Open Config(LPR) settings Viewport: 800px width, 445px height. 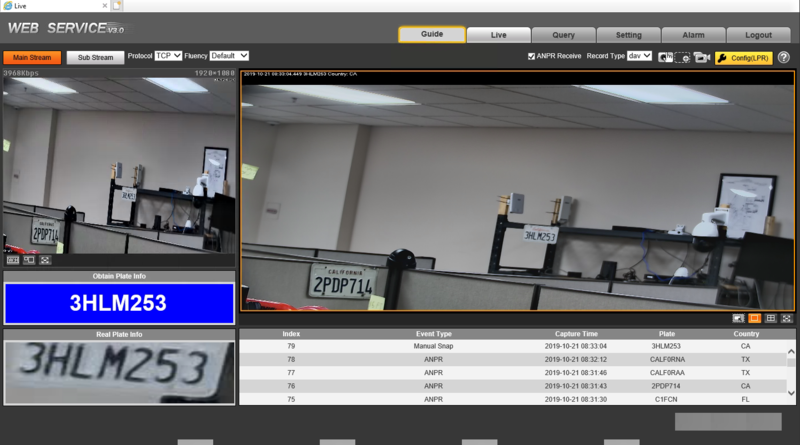[744, 58]
